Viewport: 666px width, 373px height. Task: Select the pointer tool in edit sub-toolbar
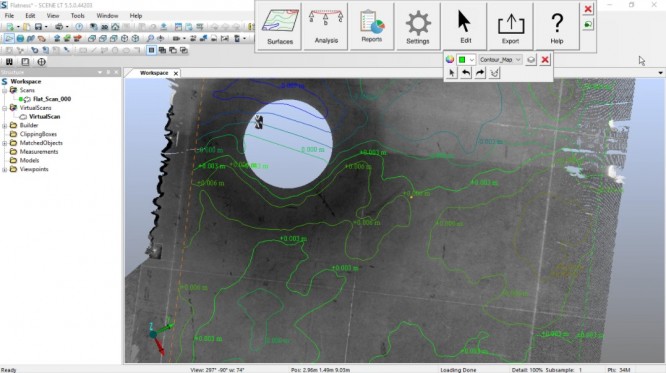(x=452, y=73)
